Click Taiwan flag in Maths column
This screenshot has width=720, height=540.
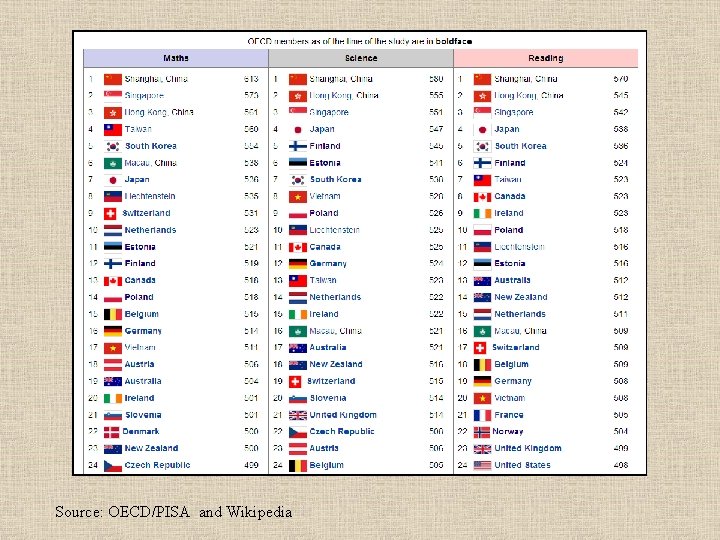click(x=112, y=129)
